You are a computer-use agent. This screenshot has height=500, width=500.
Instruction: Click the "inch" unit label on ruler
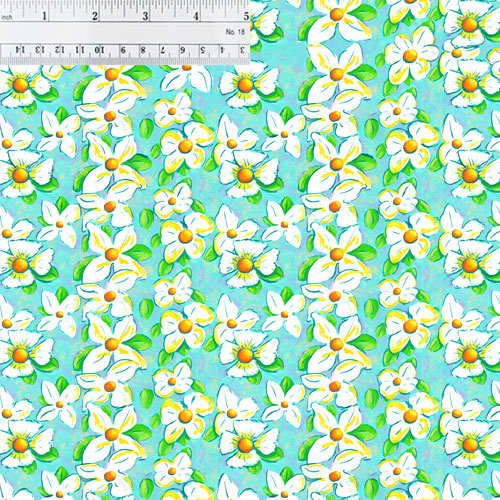tap(6, 17)
